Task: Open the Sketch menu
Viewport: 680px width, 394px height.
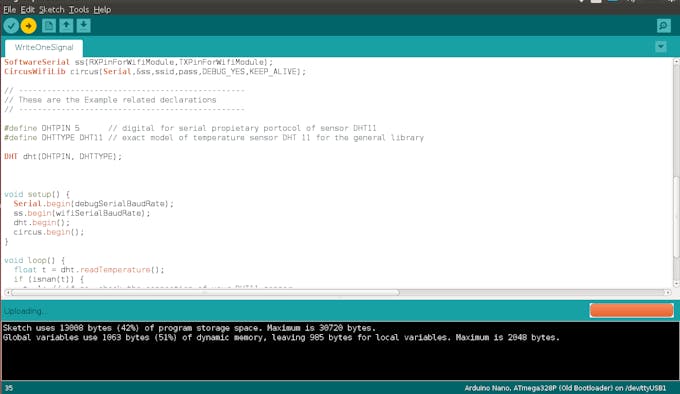Action: pyautogui.click(x=51, y=10)
